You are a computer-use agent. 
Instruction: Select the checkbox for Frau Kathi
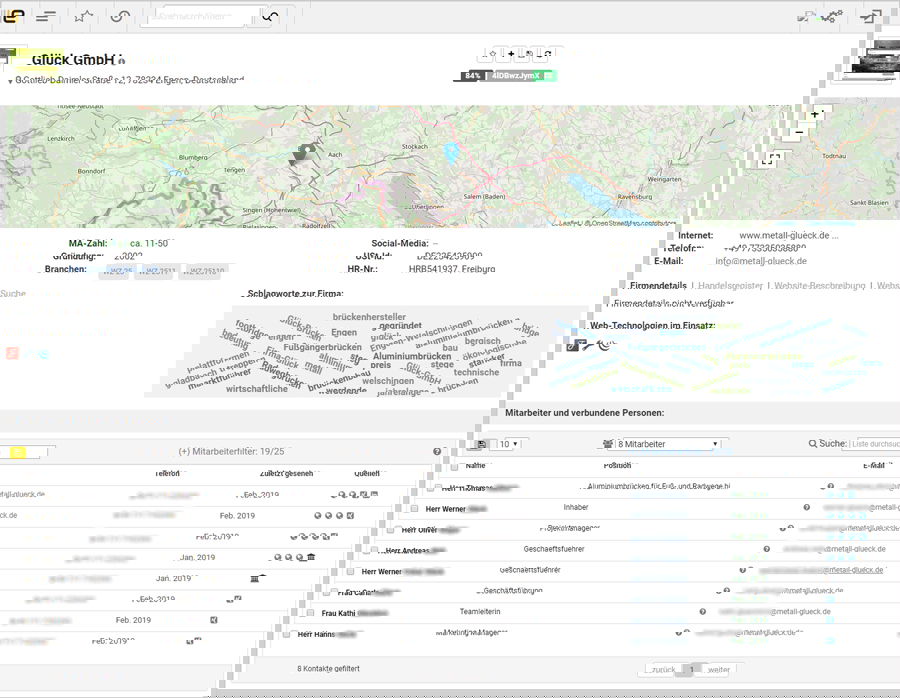[310, 613]
